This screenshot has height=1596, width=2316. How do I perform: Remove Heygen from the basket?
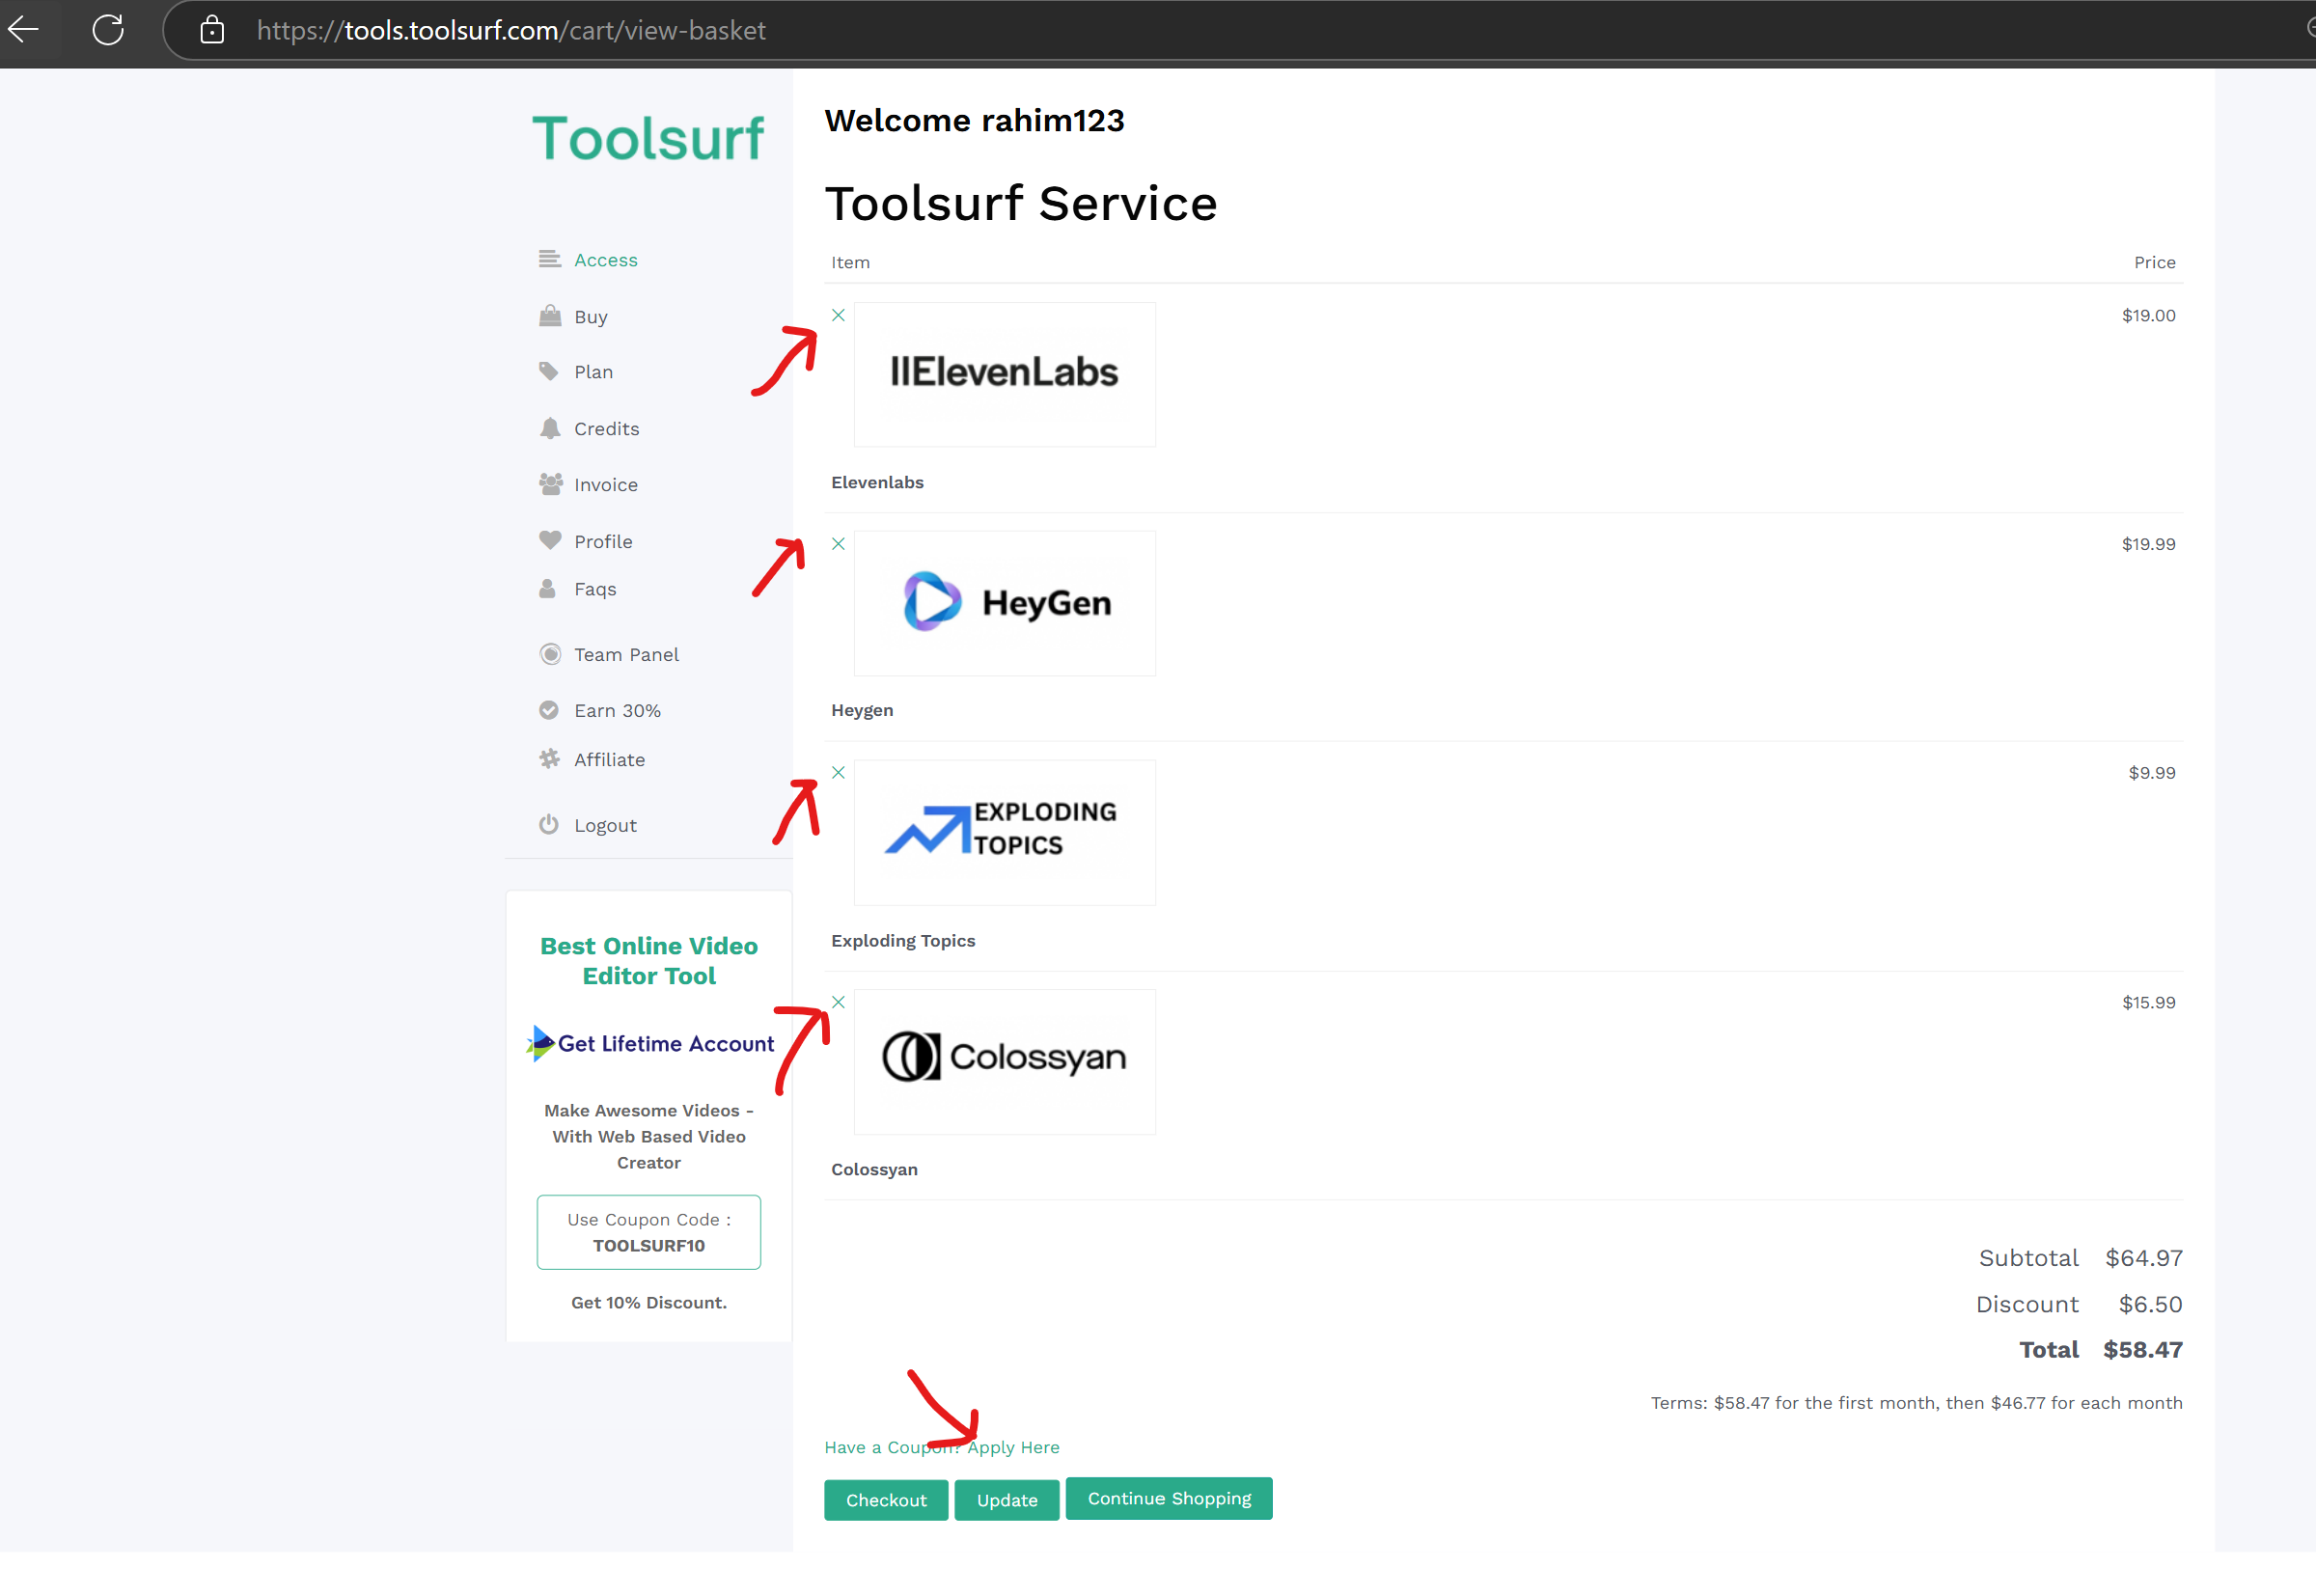tap(838, 544)
